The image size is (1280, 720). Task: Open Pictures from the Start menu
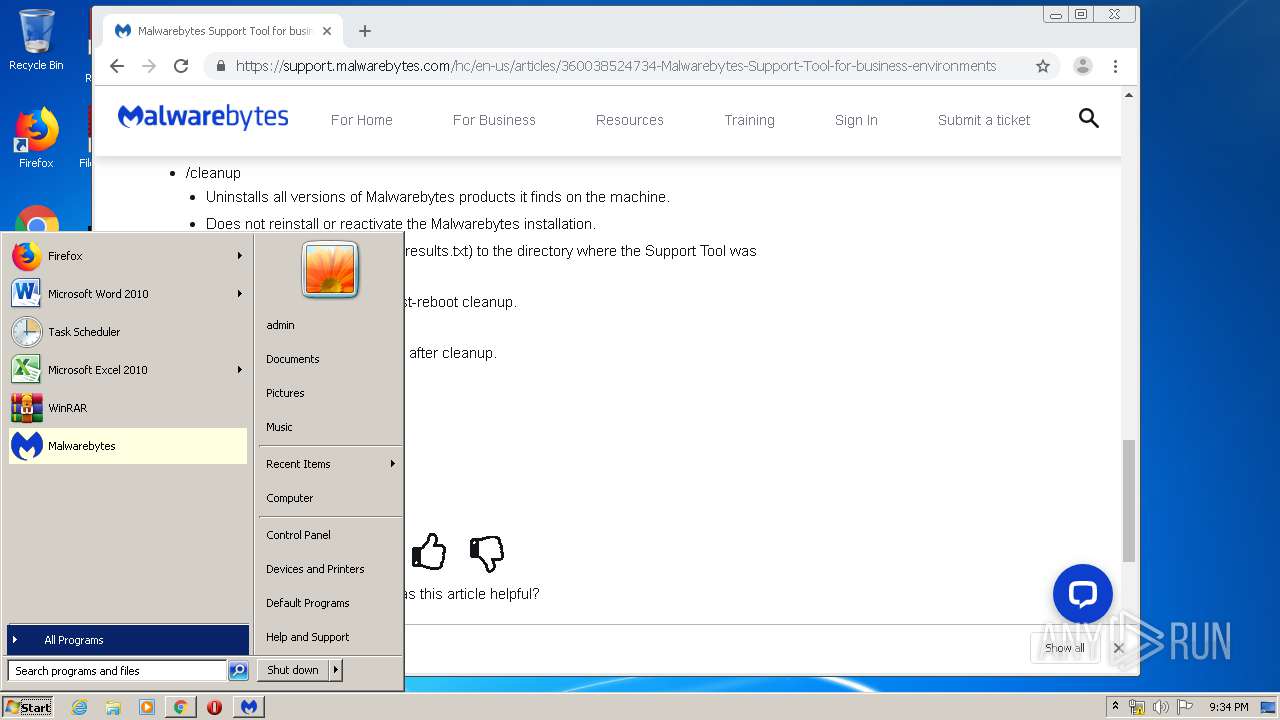(329, 393)
